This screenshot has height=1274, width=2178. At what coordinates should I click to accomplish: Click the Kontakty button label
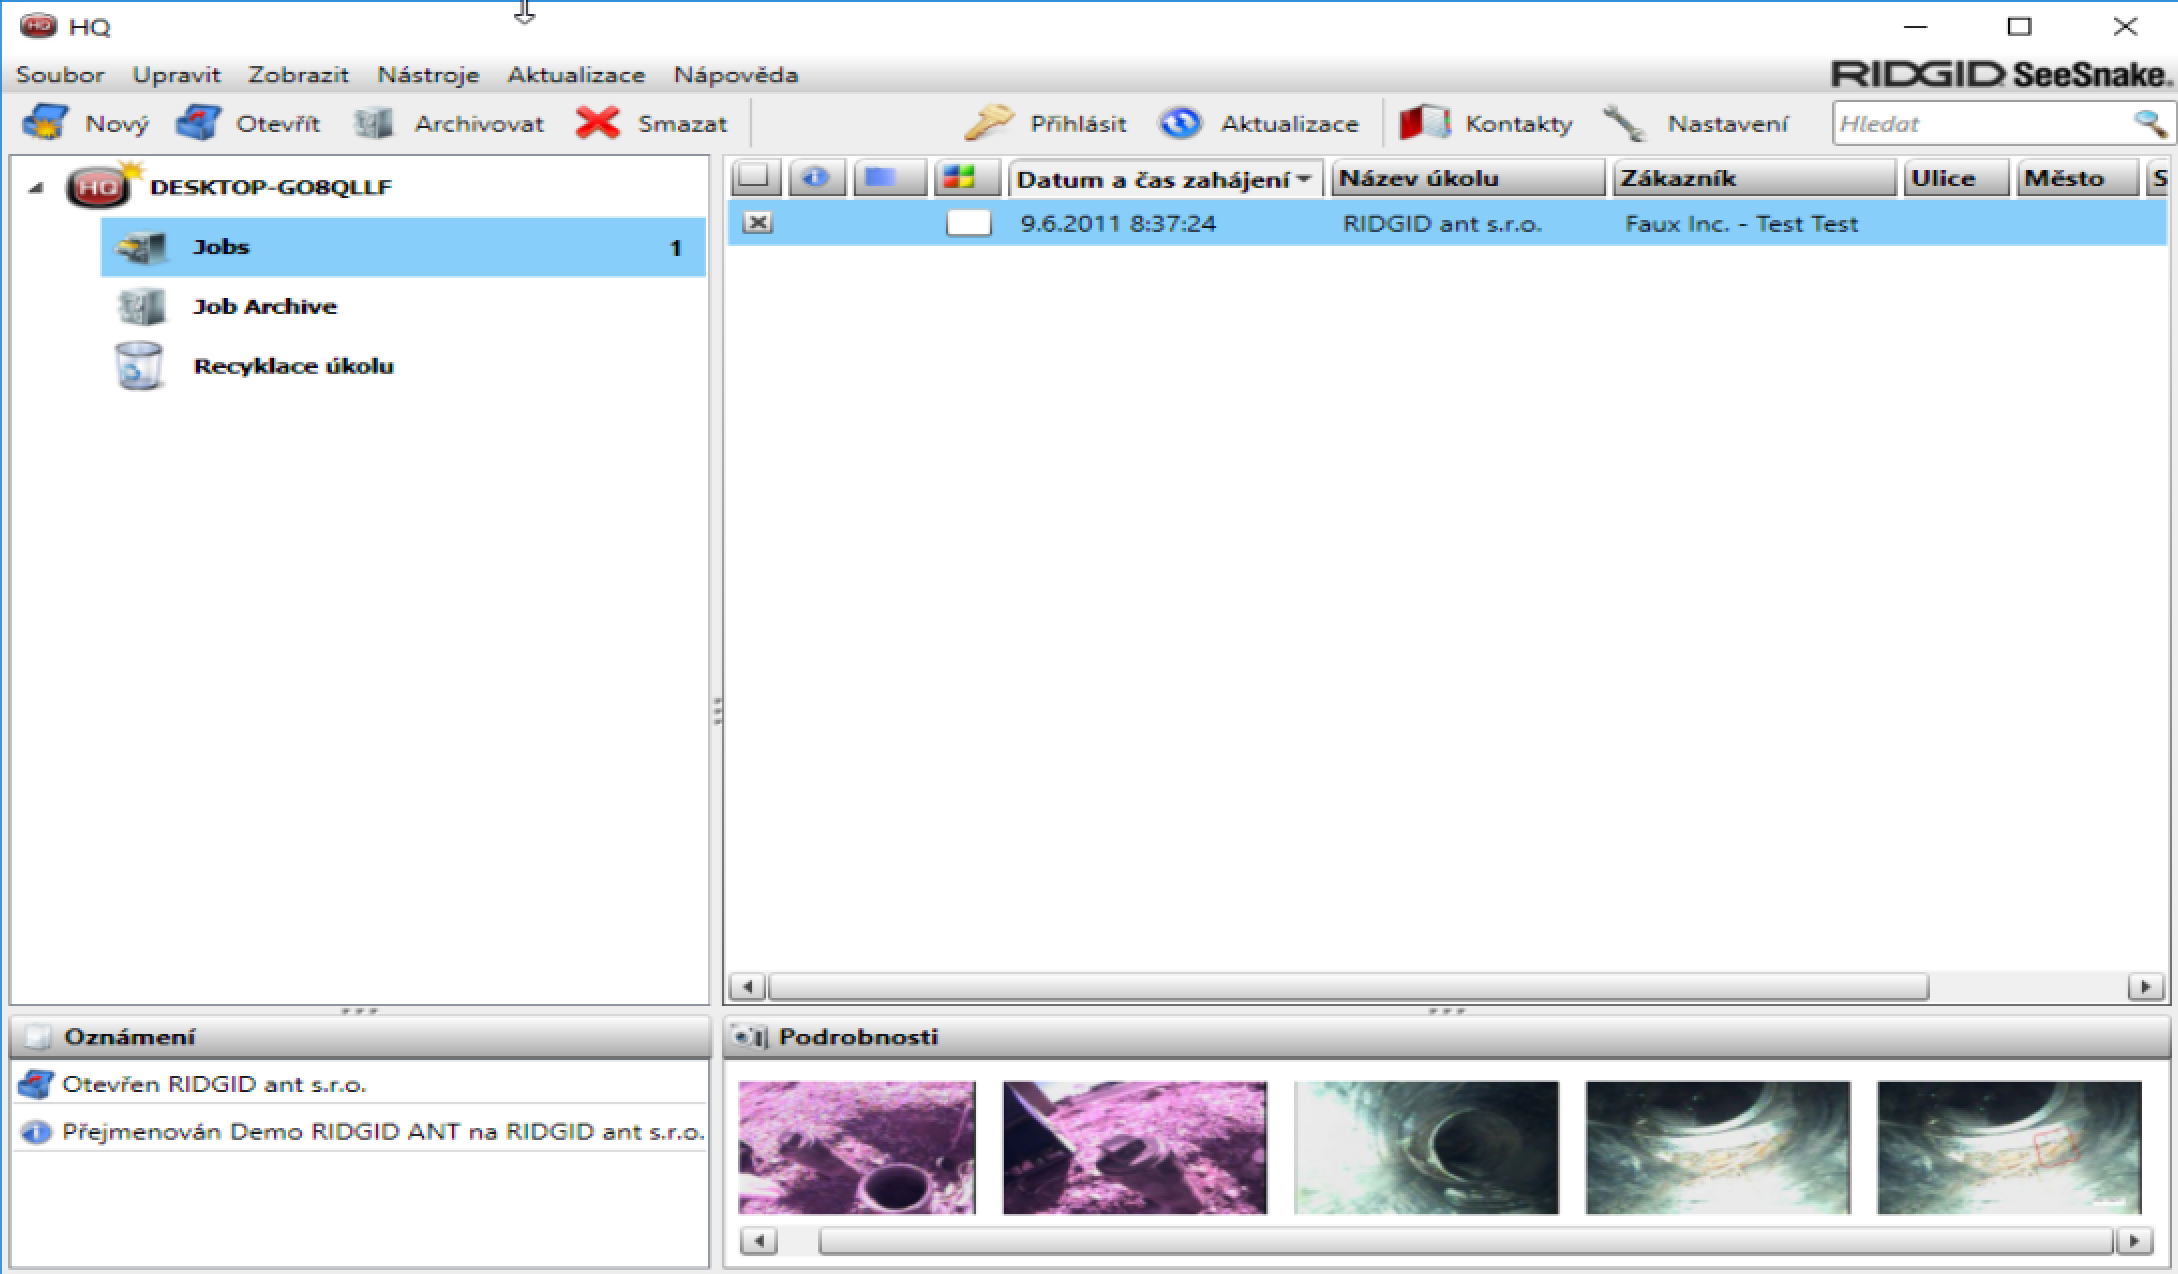(1519, 124)
